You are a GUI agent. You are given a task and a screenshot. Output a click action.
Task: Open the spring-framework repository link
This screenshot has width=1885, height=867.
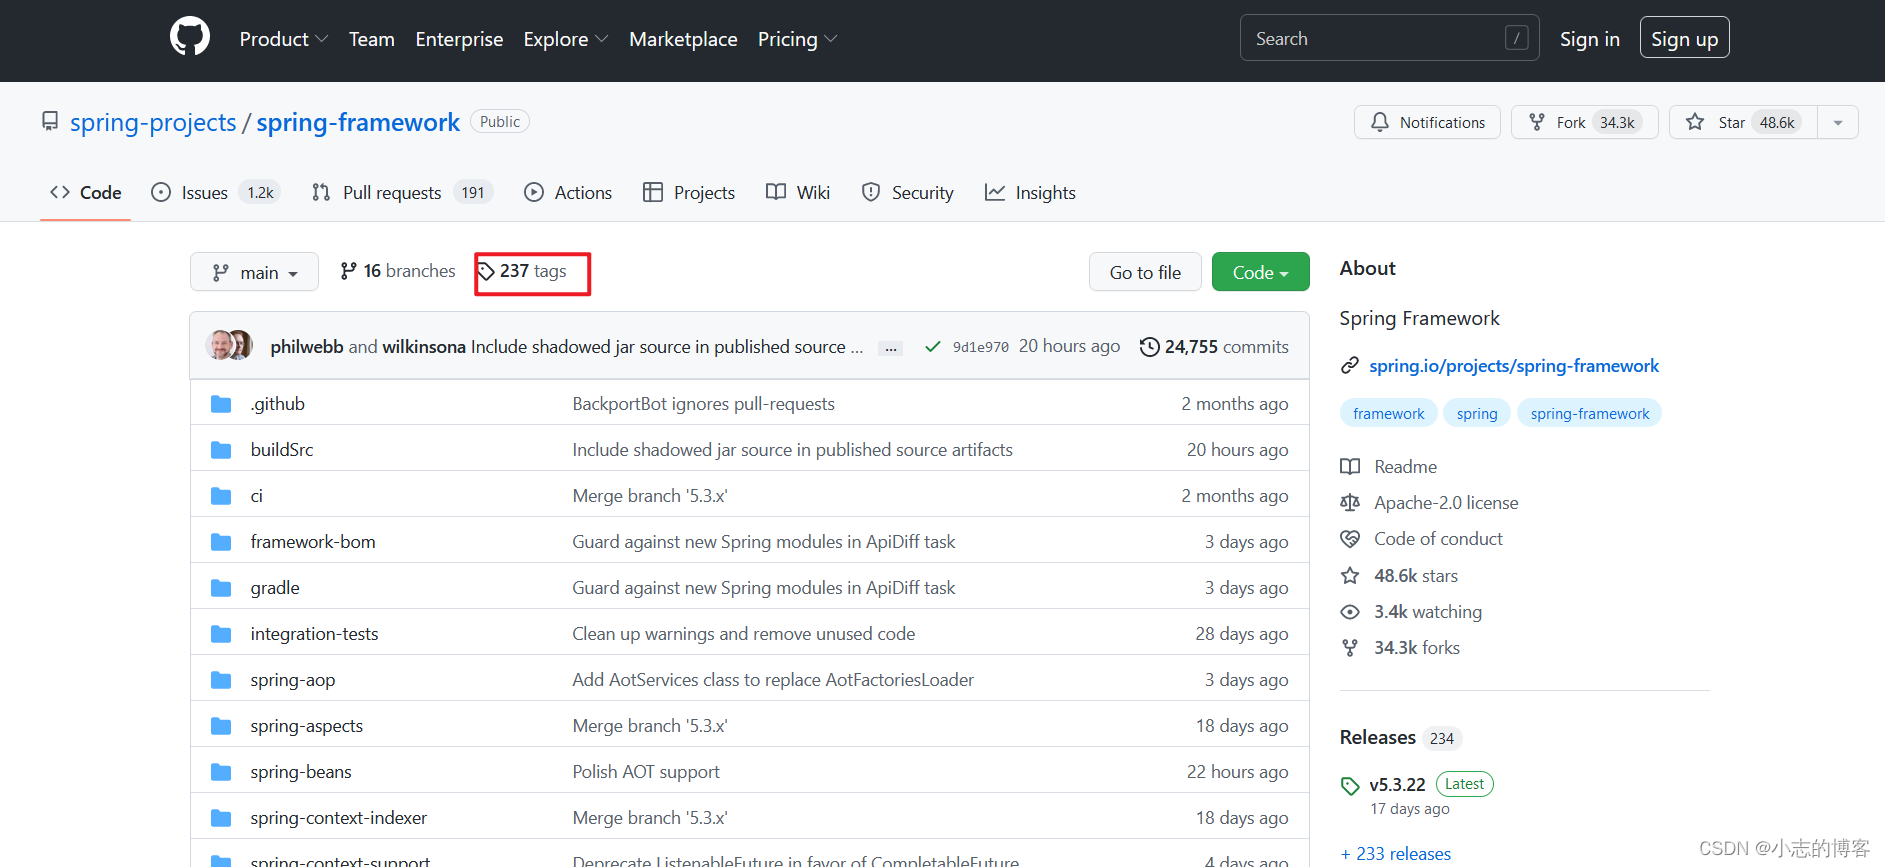pyautogui.click(x=358, y=122)
